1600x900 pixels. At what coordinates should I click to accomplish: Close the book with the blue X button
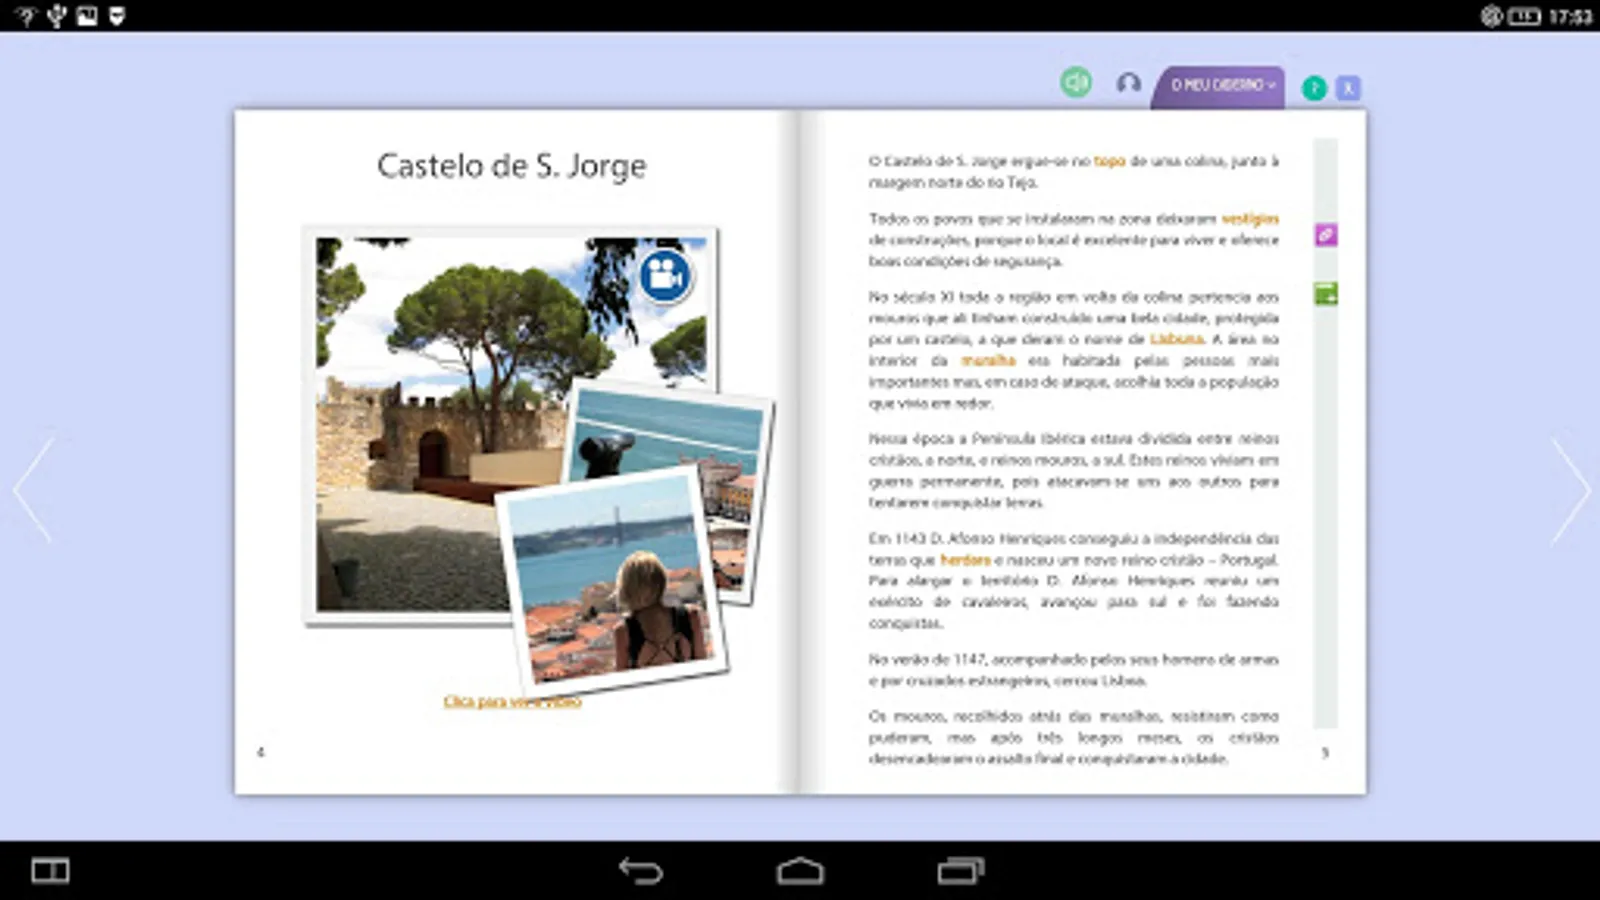click(x=1348, y=88)
